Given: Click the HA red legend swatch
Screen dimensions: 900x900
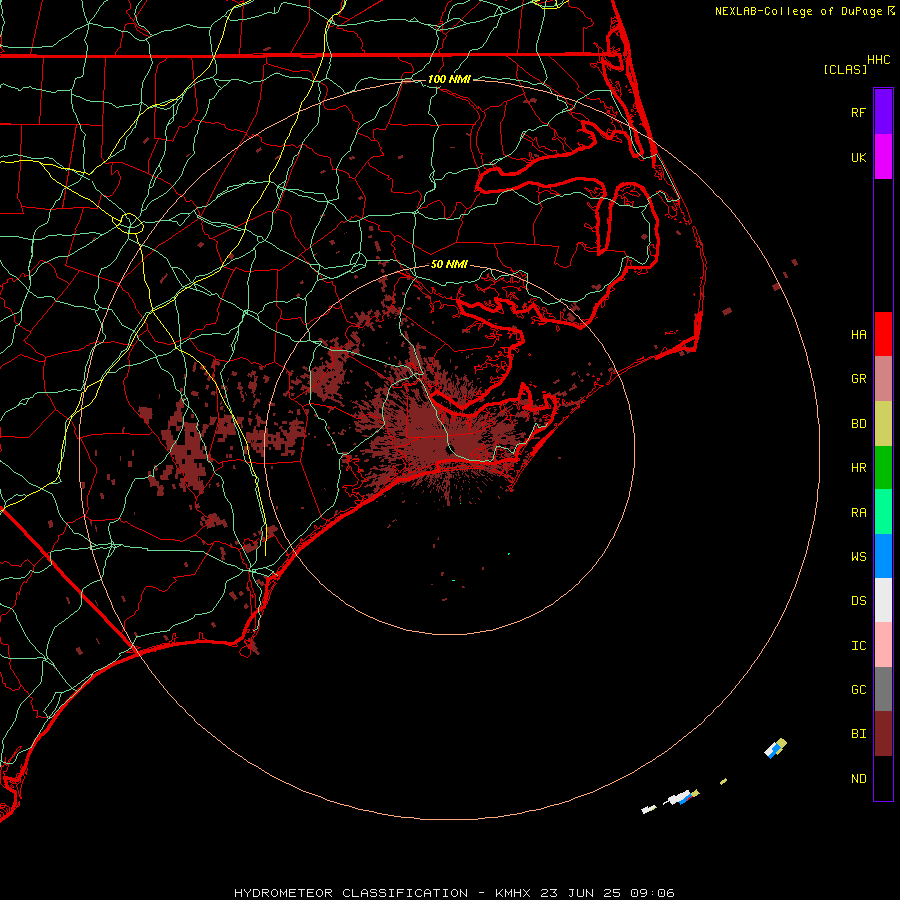Looking at the screenshot, I should point(883,334).
